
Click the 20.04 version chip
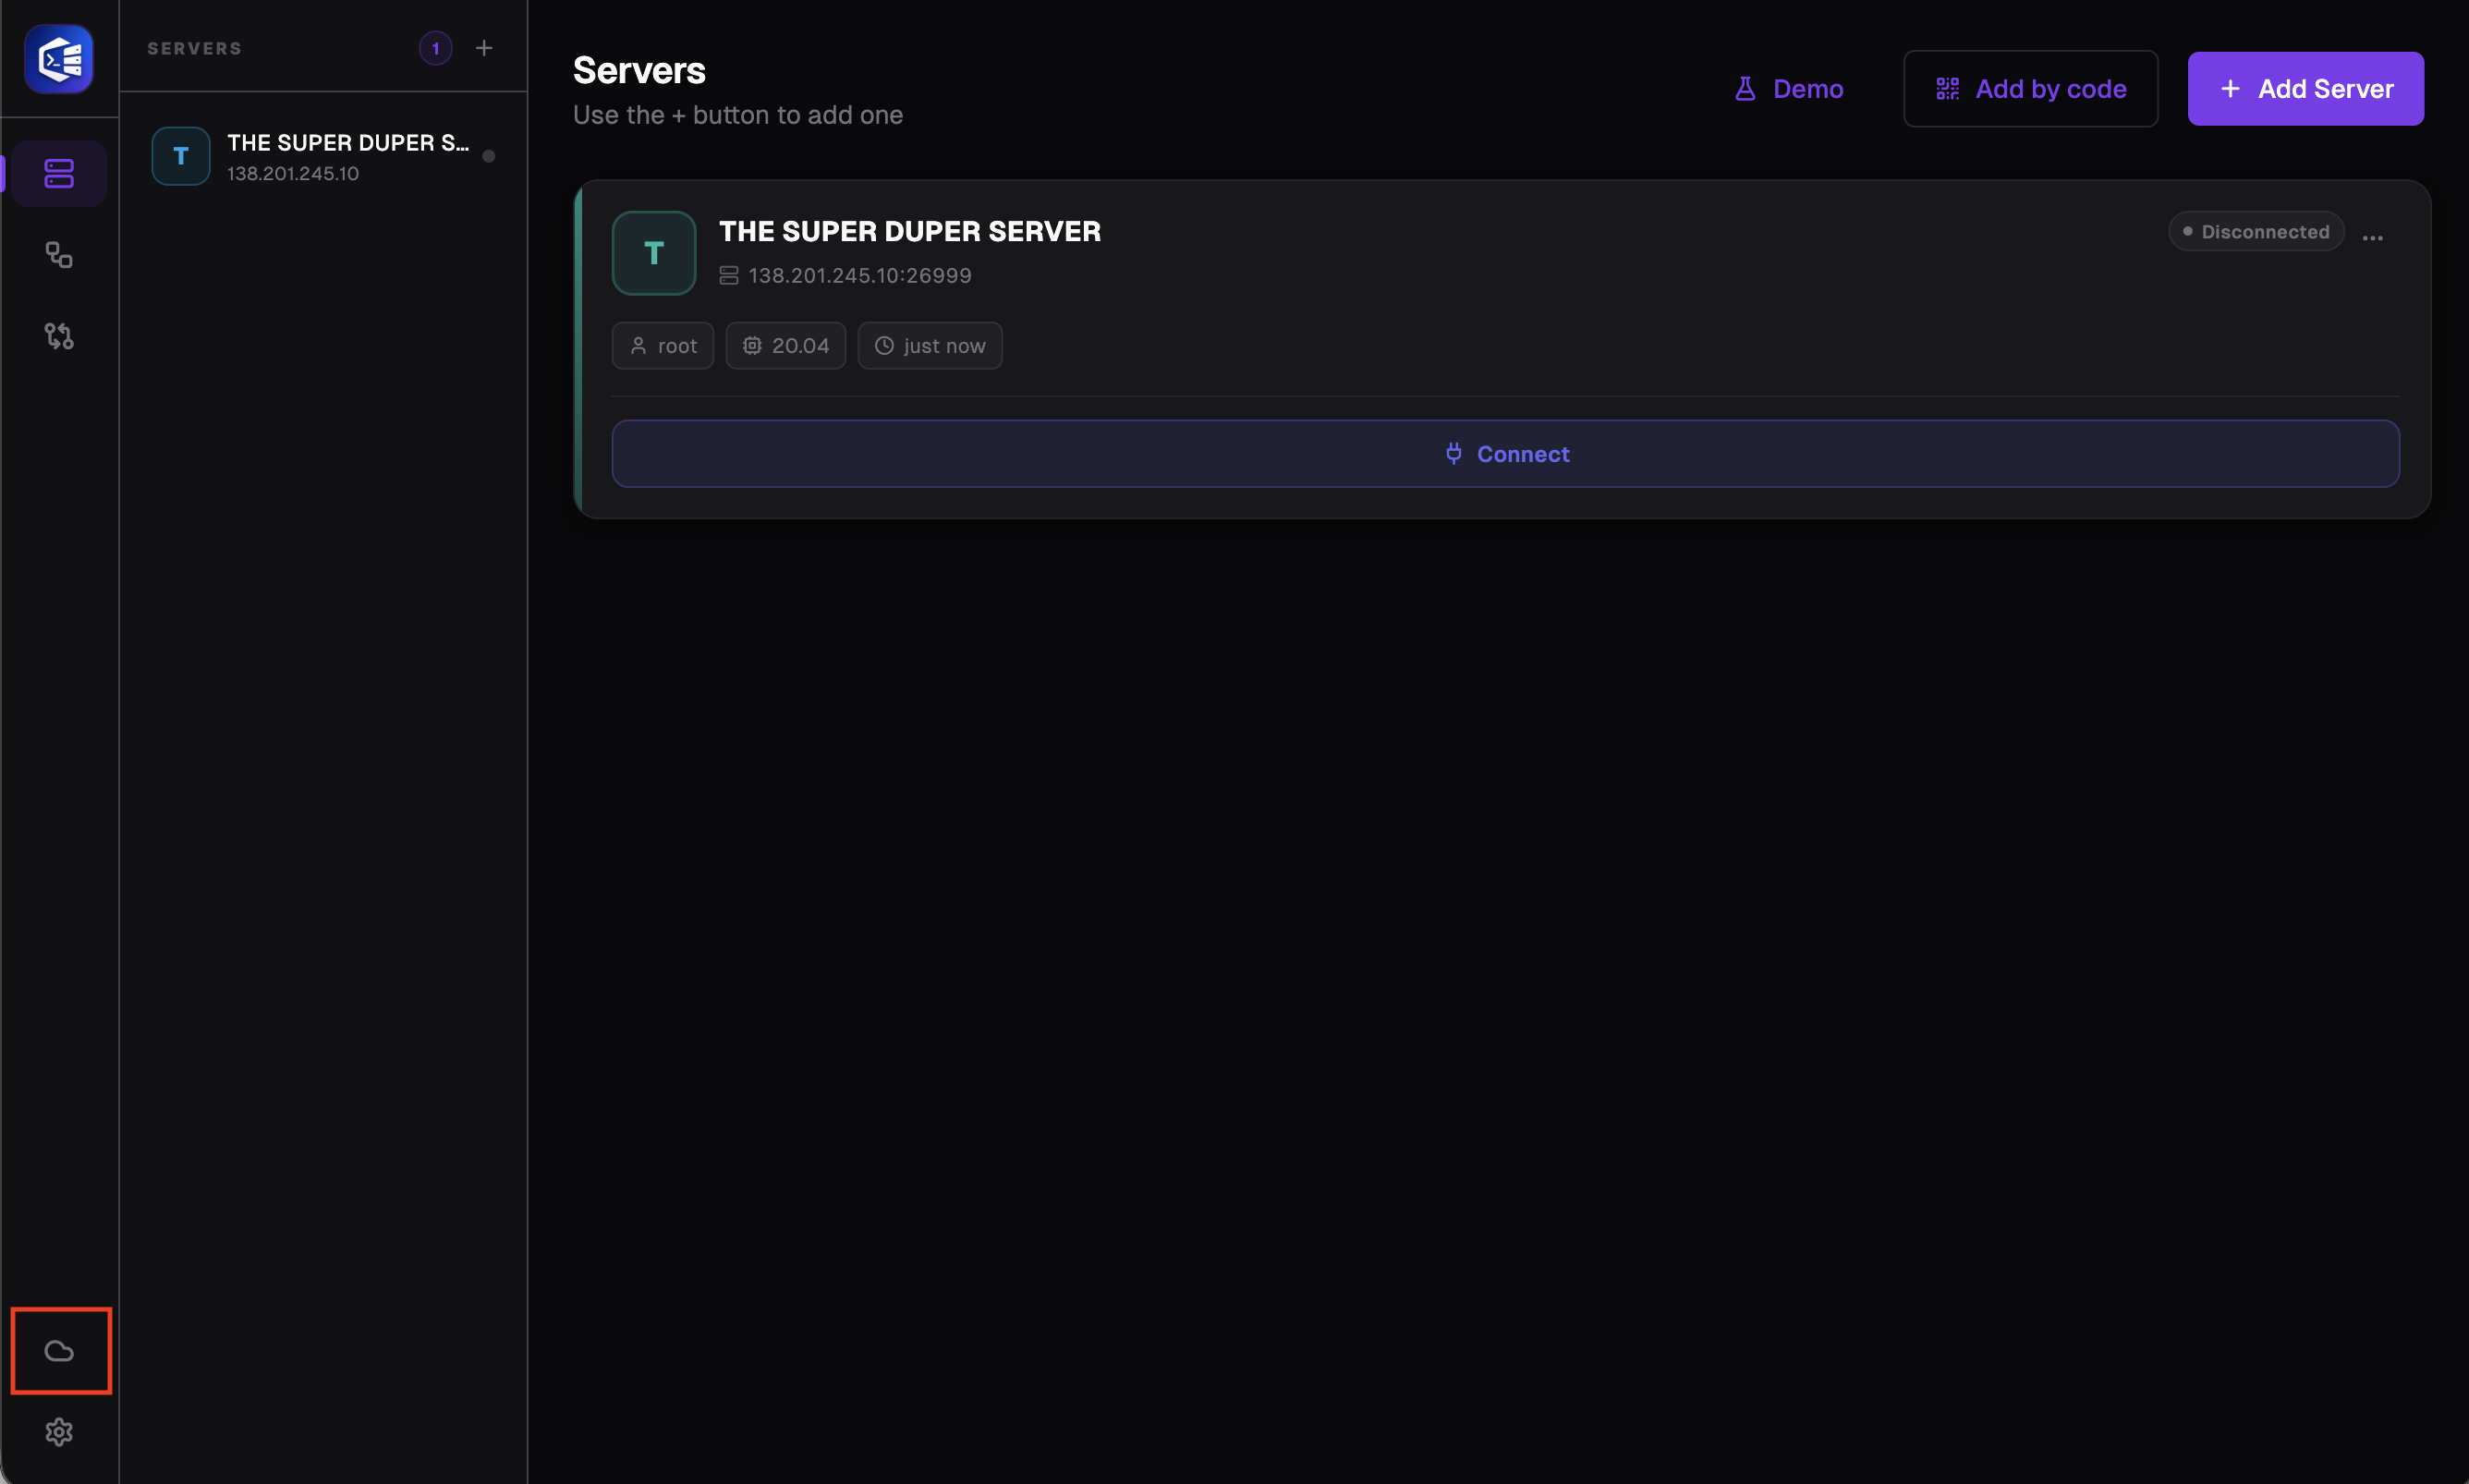click(785, 346)
